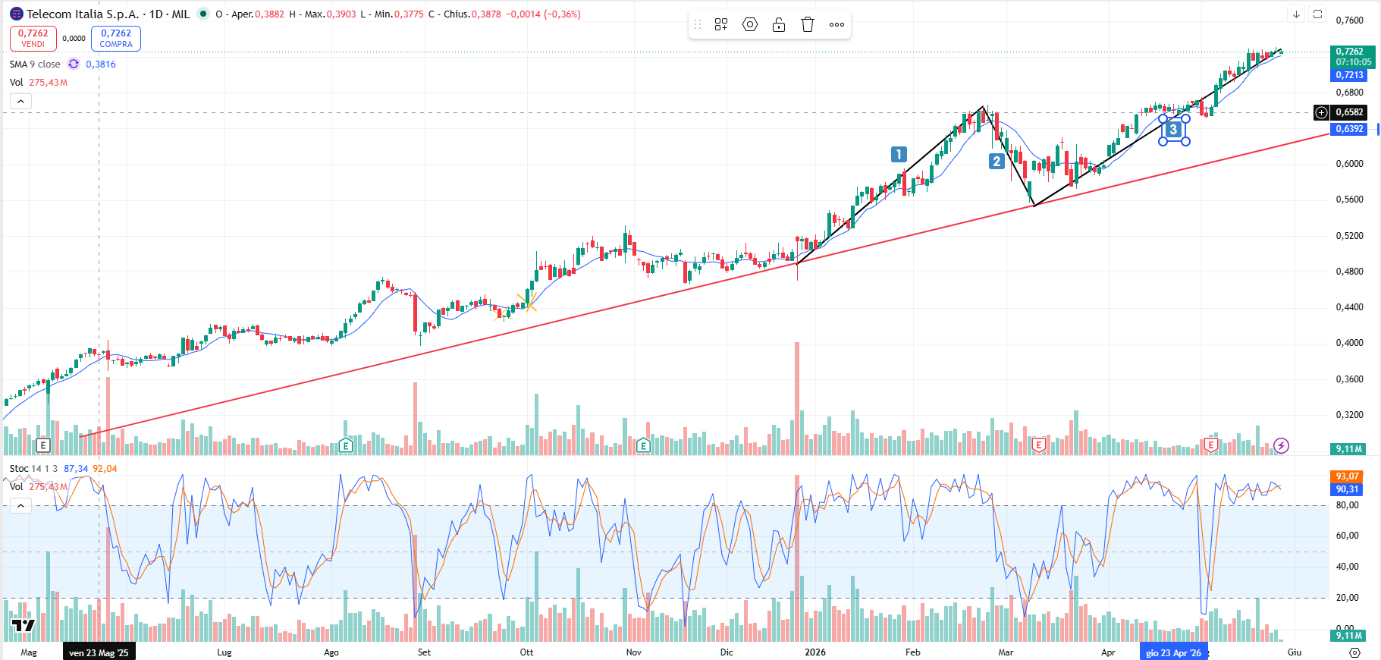
Task: Click the 80,00 level on stochastic scale
Action: 1347,505
